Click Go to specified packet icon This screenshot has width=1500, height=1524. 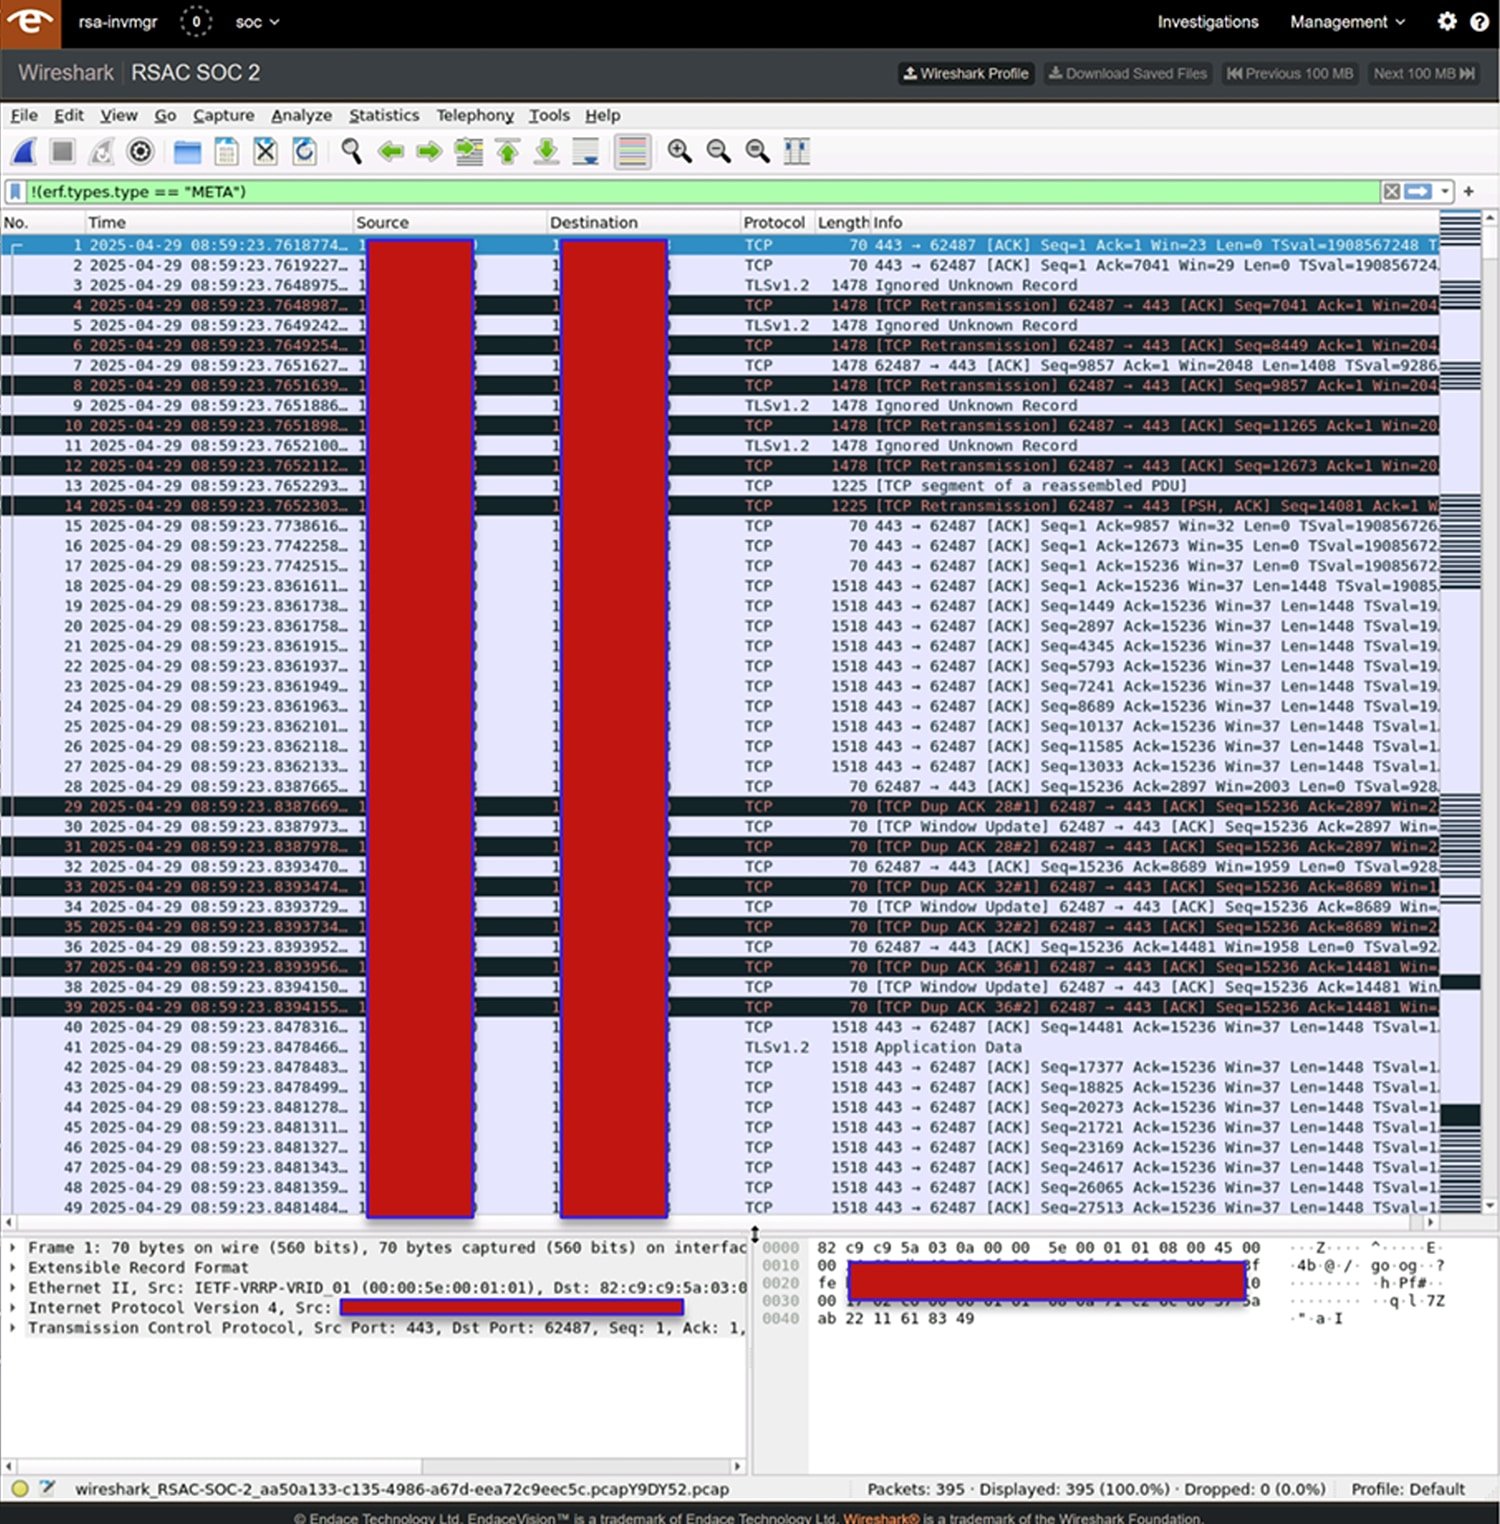469,152
